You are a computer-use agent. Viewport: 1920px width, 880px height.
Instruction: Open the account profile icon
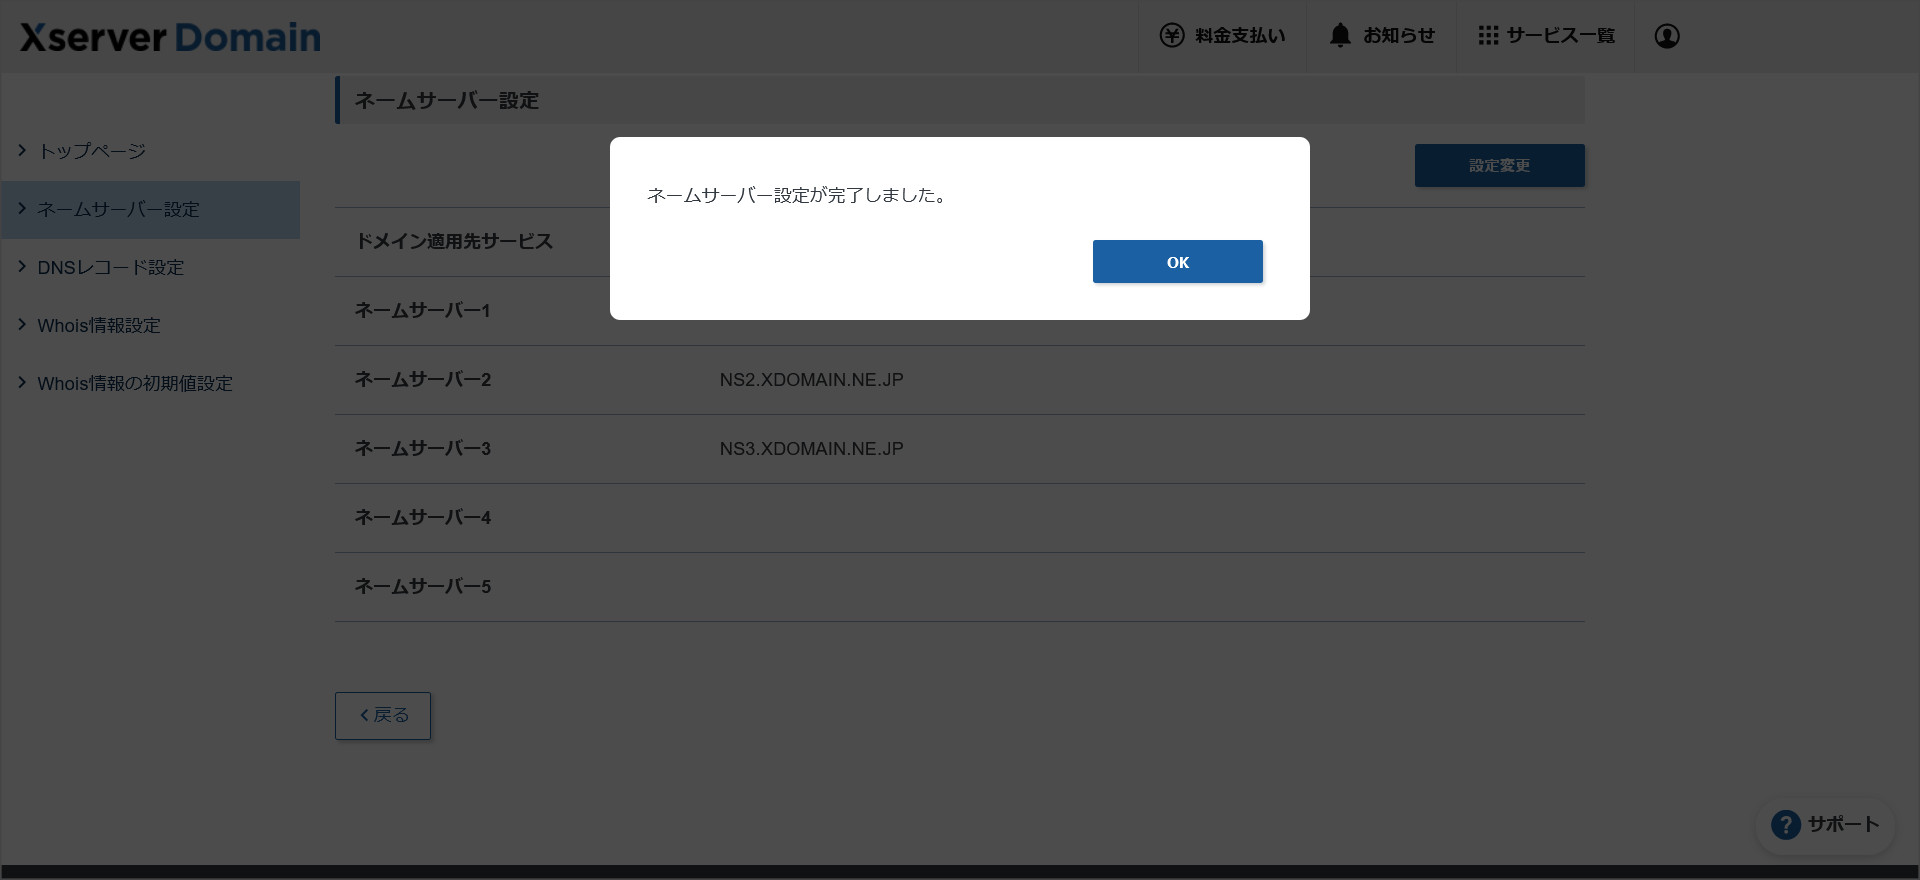tap(1666, 36)
